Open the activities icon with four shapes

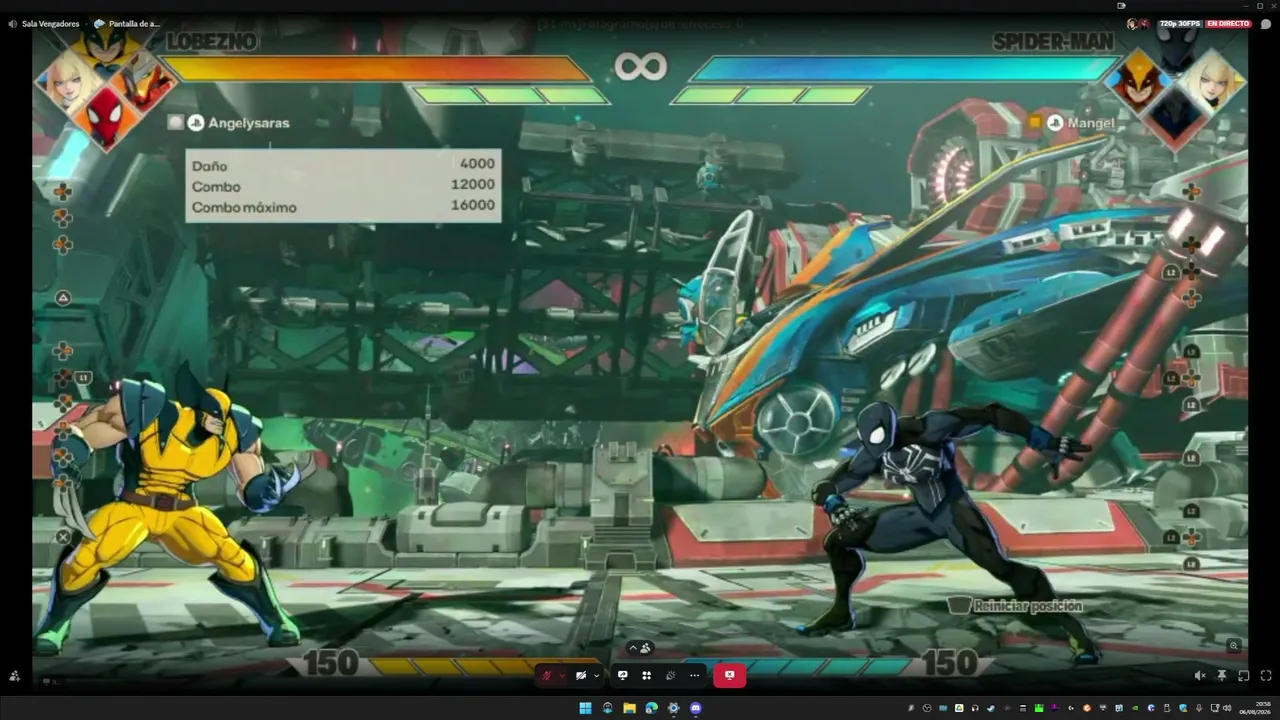646,676
